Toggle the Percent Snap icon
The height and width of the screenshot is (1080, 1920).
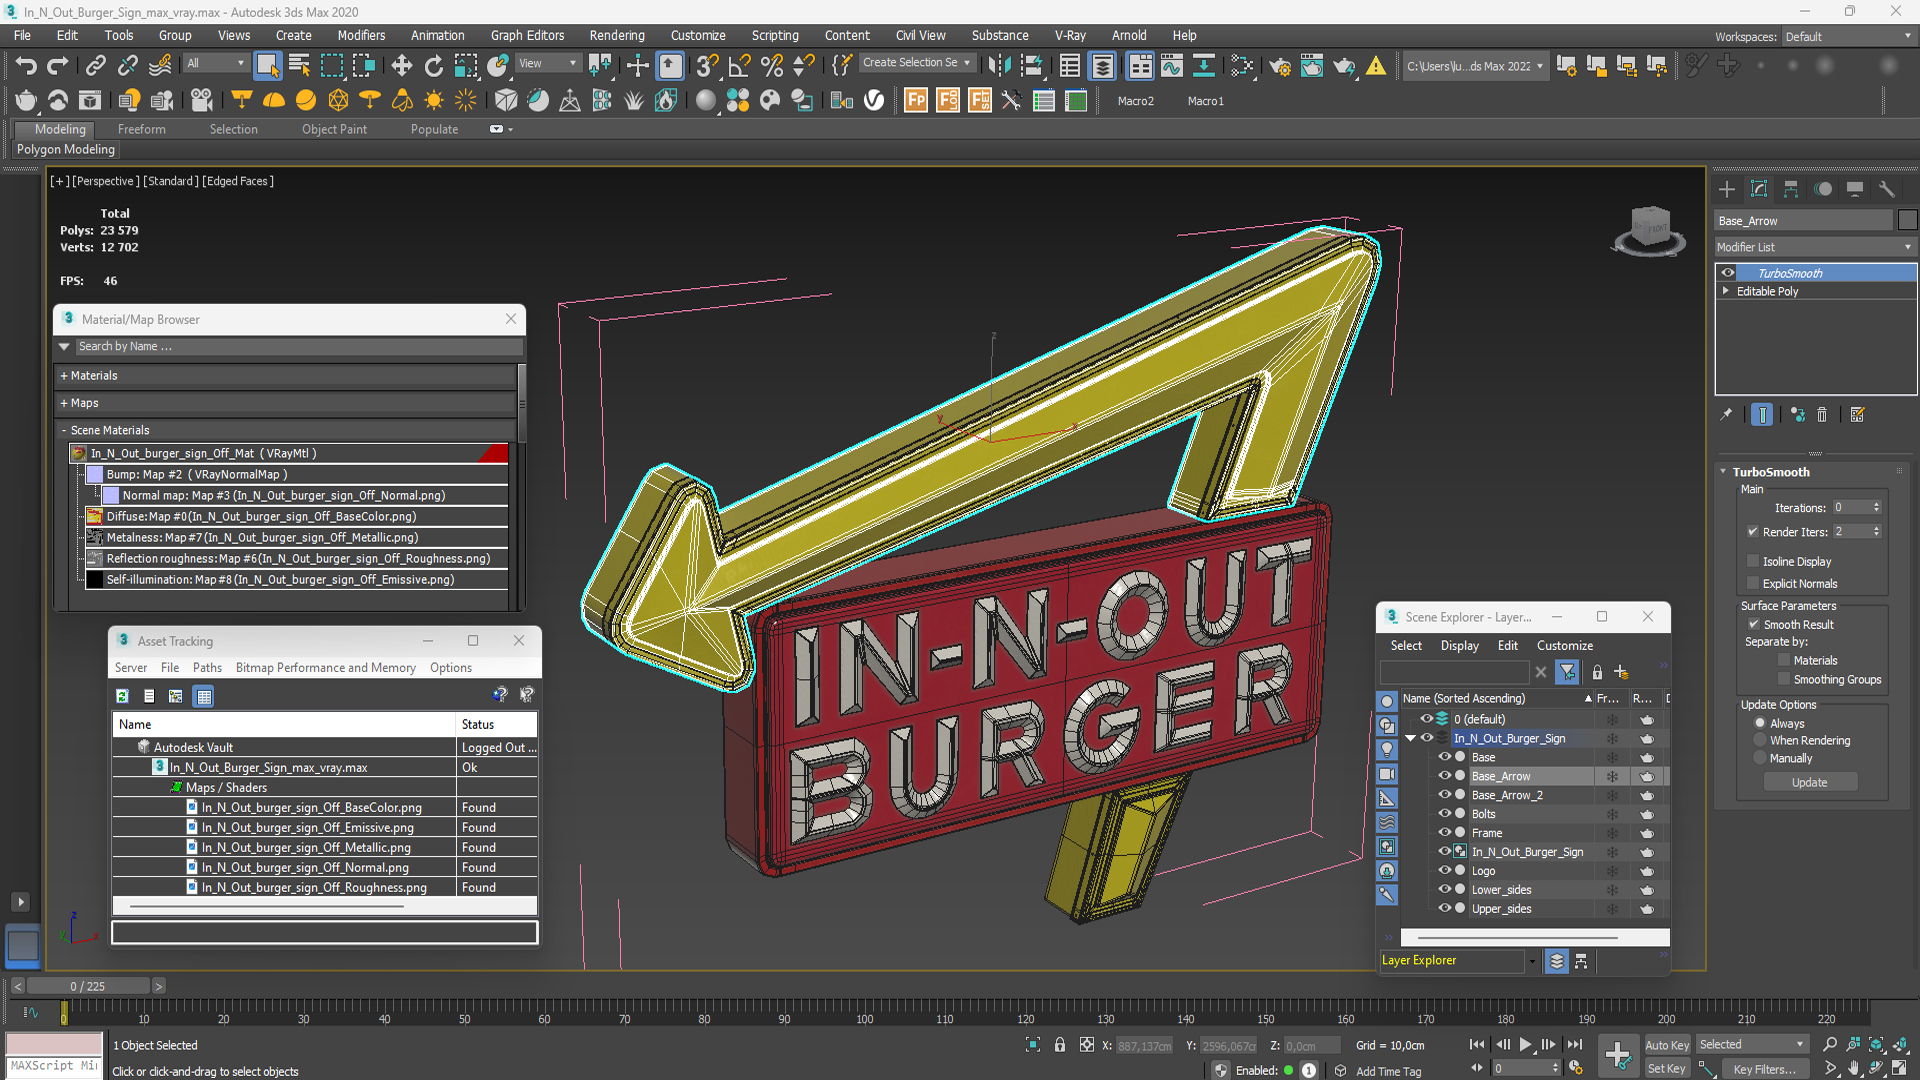point(772,66)
